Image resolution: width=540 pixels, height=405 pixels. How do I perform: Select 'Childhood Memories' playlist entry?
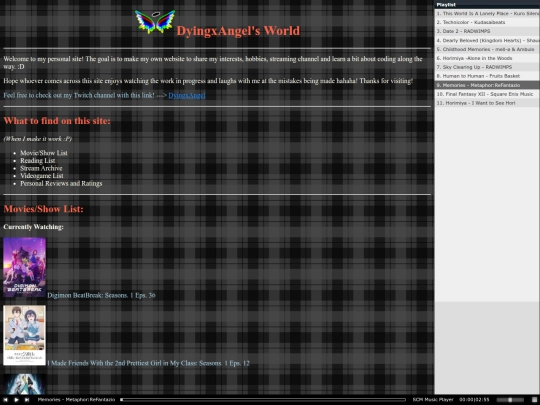click(487, 49)
